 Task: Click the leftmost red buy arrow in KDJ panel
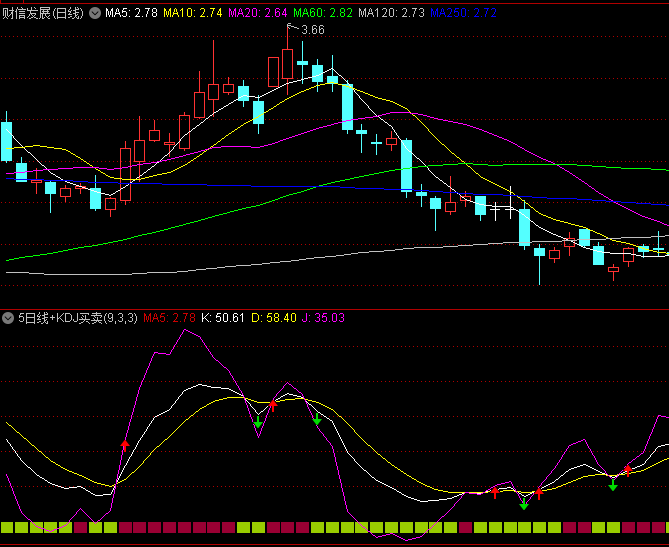pyautogui.click(x=125, y=445)
